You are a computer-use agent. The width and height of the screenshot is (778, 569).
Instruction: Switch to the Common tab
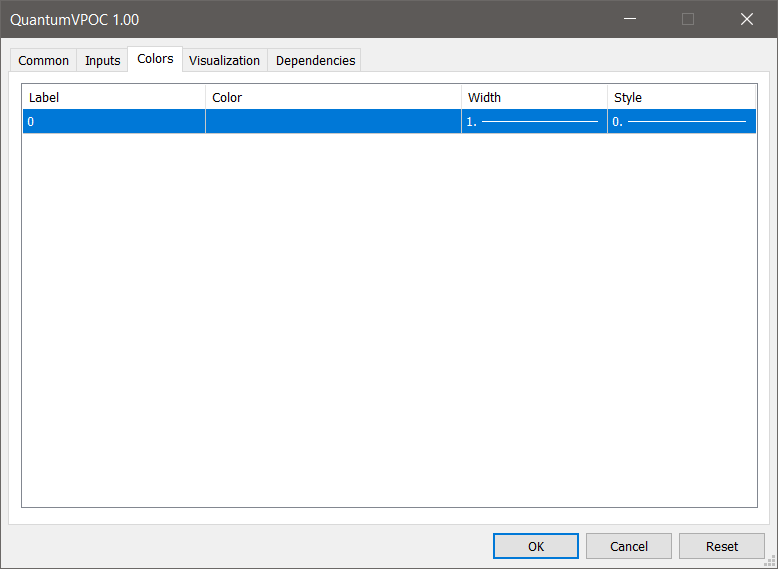(x=44, y=61)
